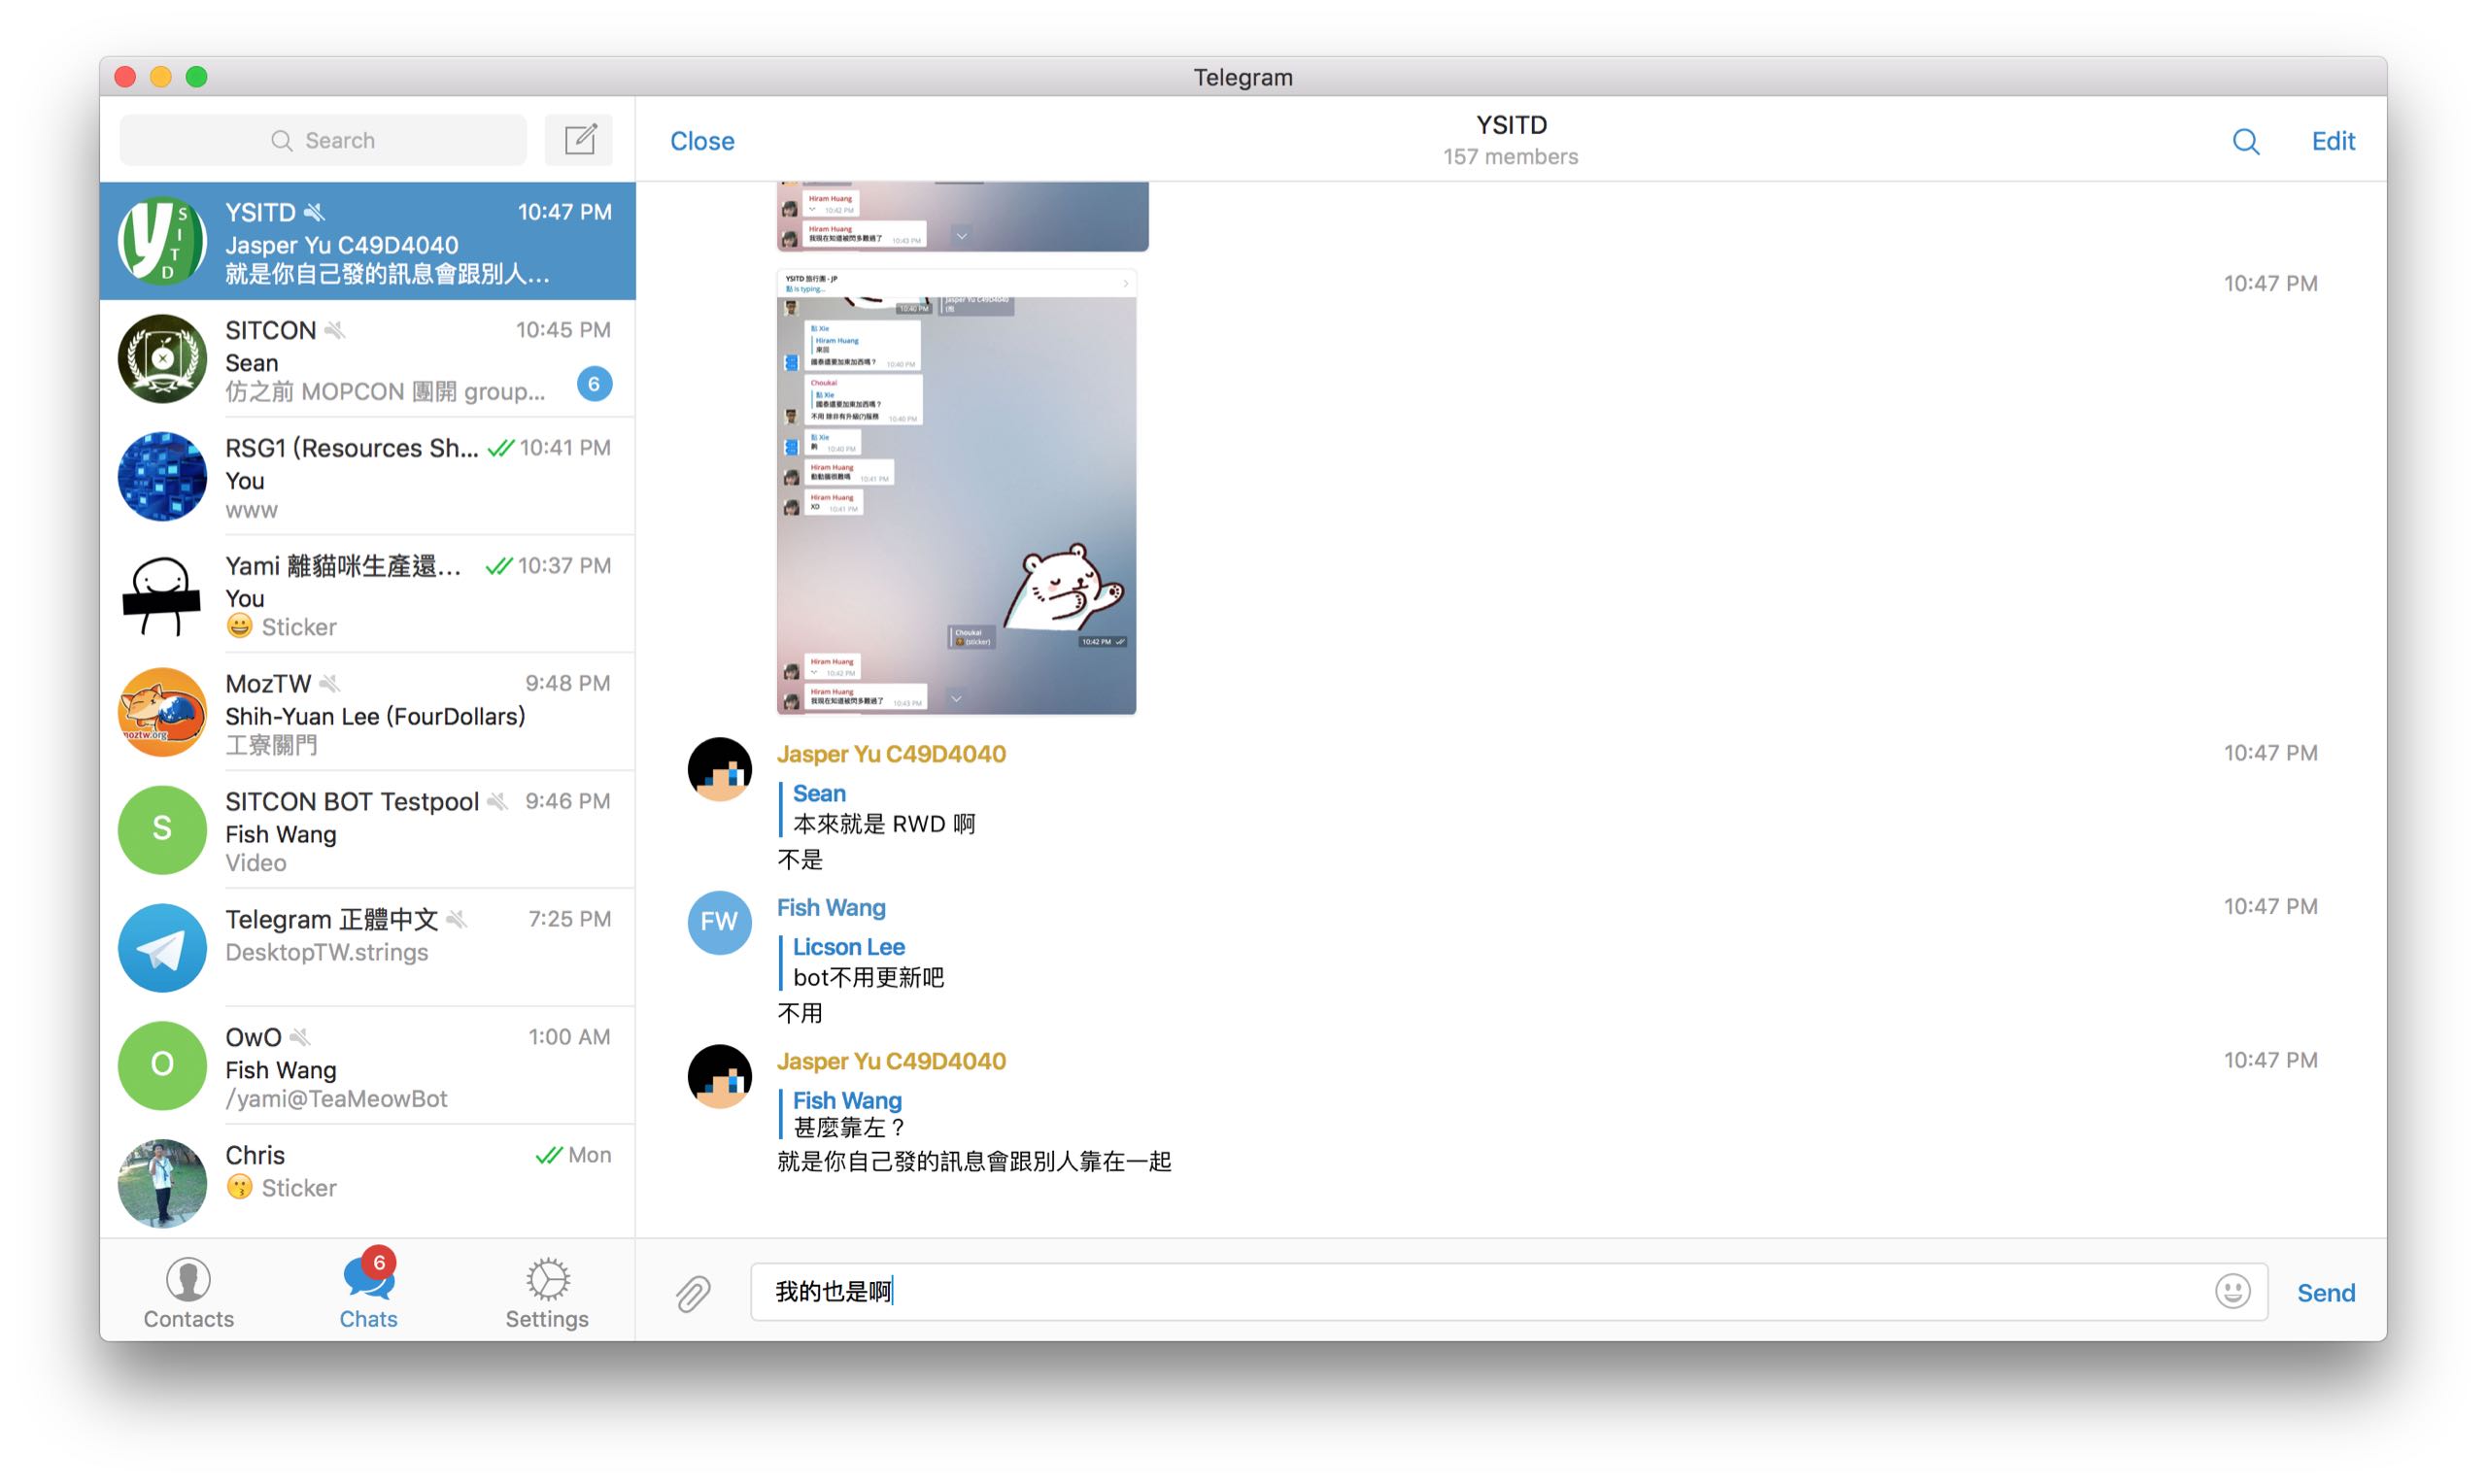Click the 工寮關門 preview in MozTW
Screen dimensions: 2487x1484
(x=271, y=746)
